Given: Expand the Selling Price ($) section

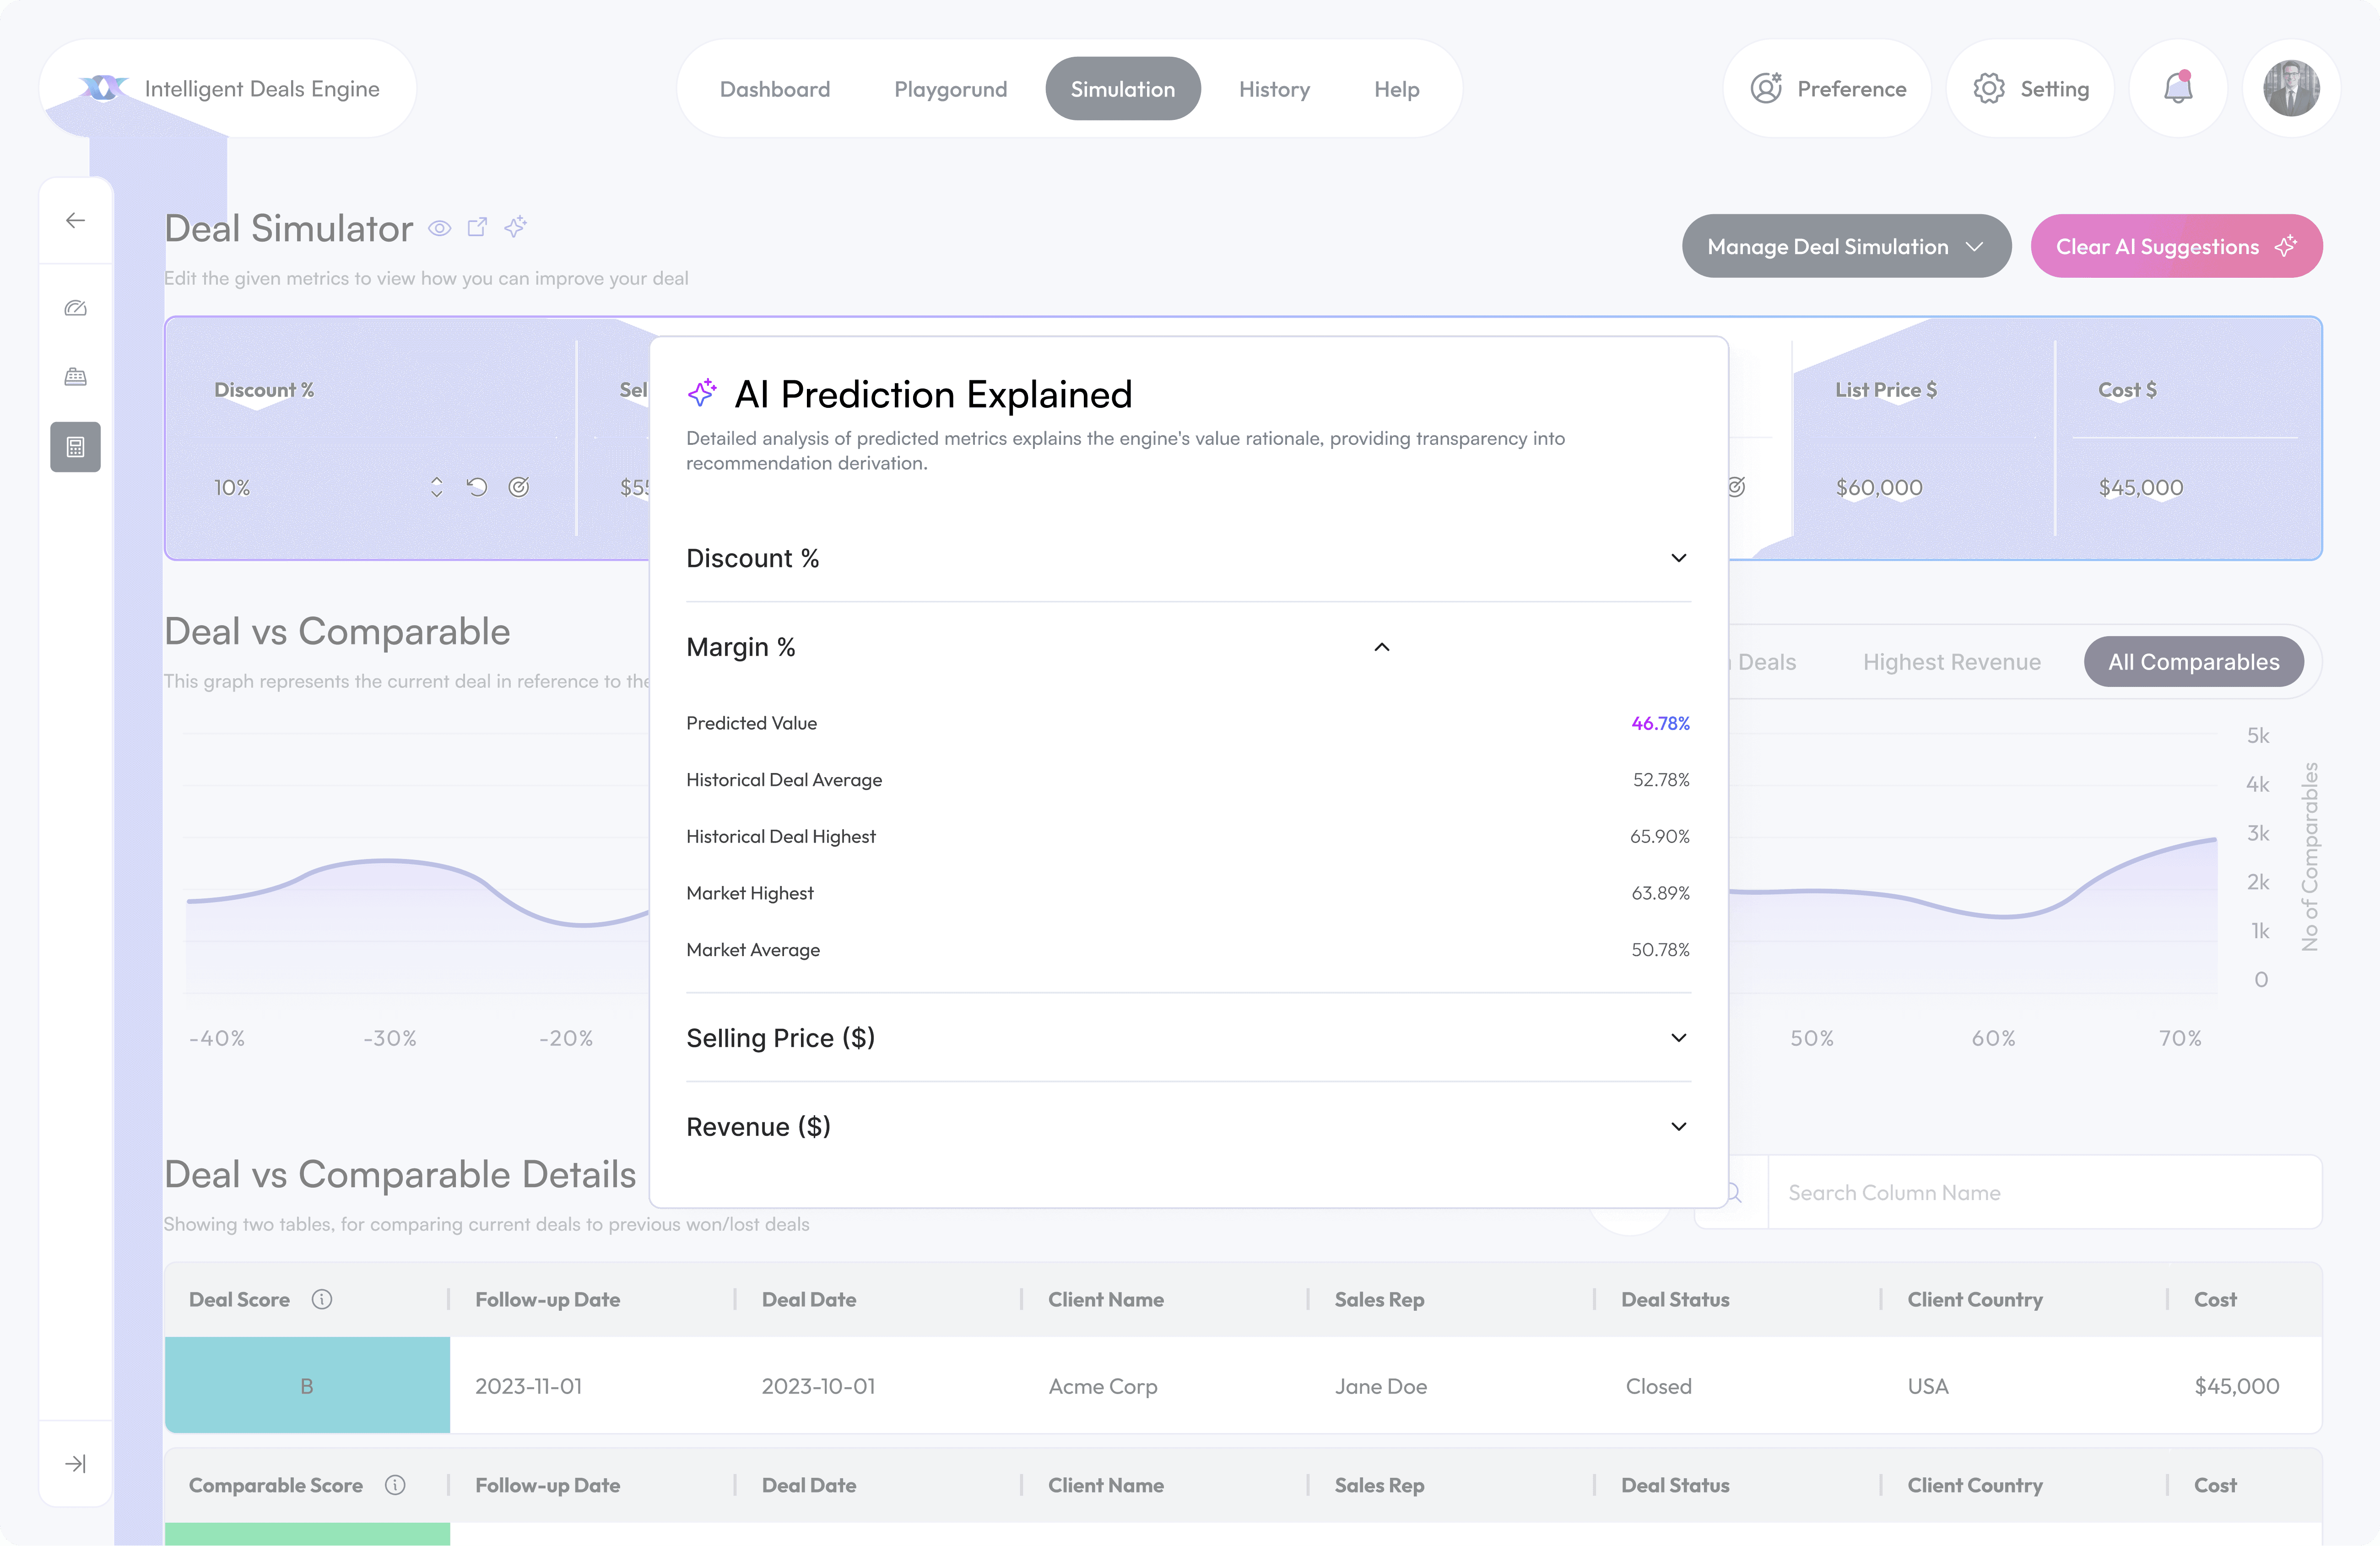Looking at the screenshot, I should pos(1678,1038).
